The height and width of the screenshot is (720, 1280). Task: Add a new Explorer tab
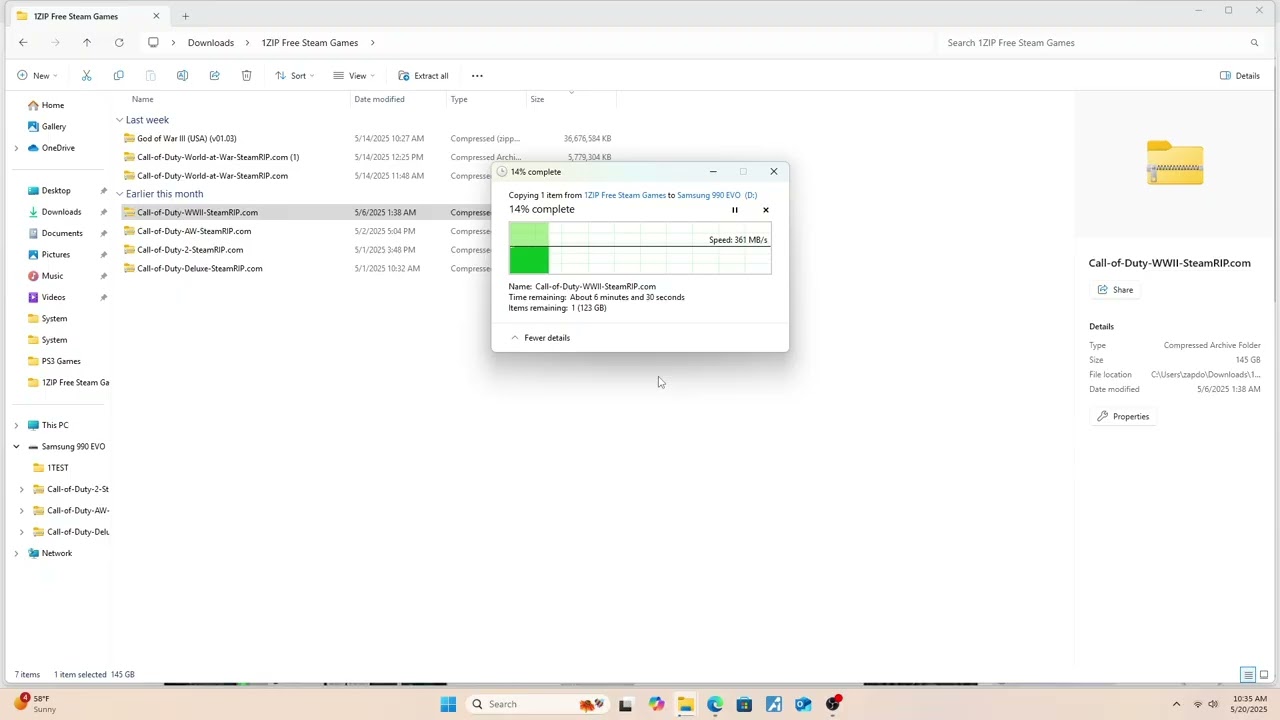(x=185, y=16)
